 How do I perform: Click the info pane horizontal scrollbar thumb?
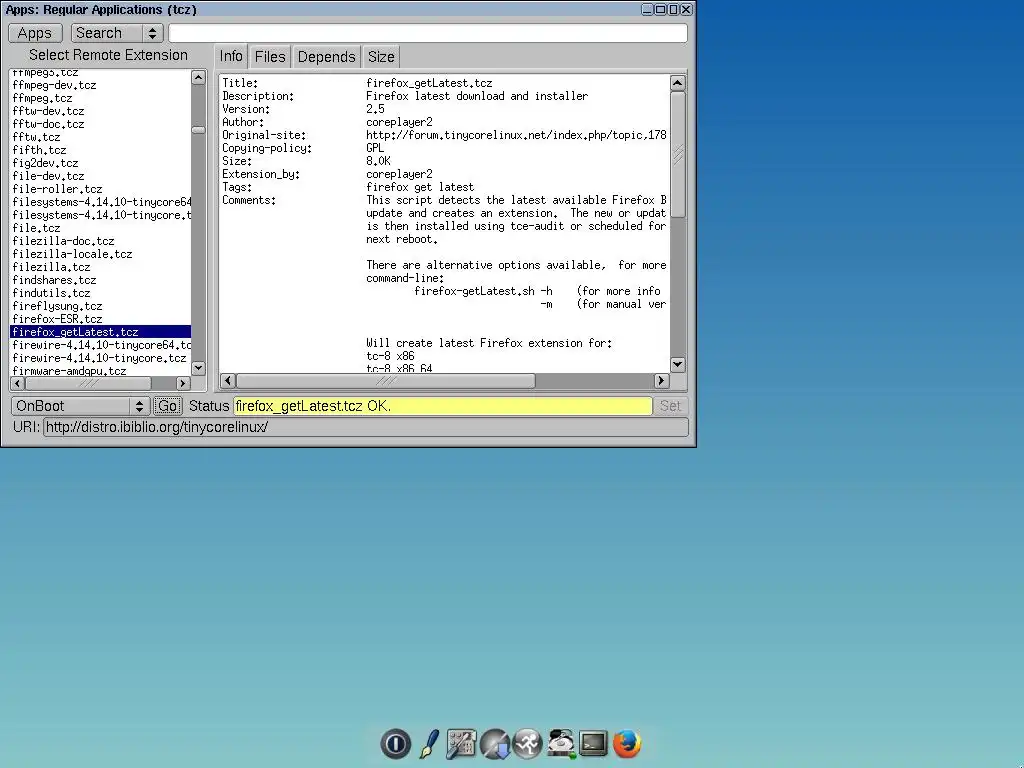click(x=385, y=381)
